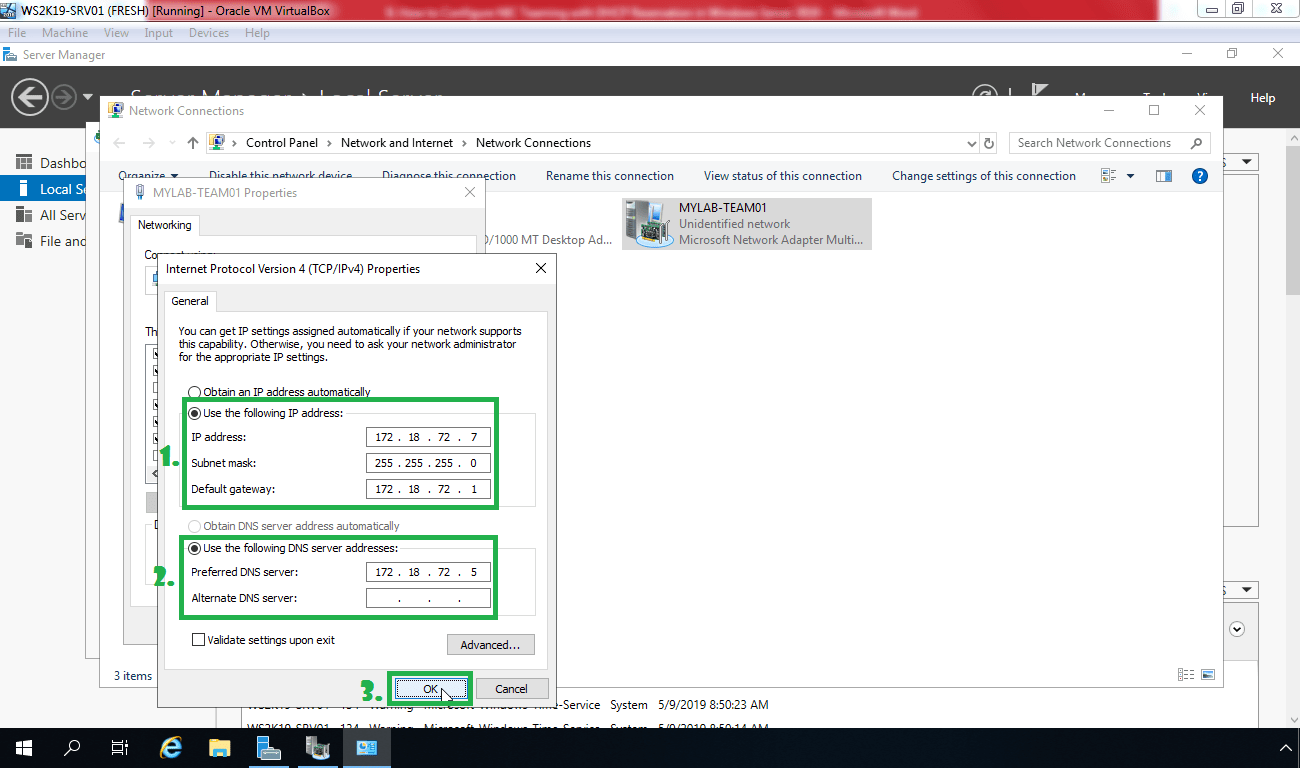Select Use the following IP address
The height and width of the screenshot is (768, 1300).
[x=195, y=413]
